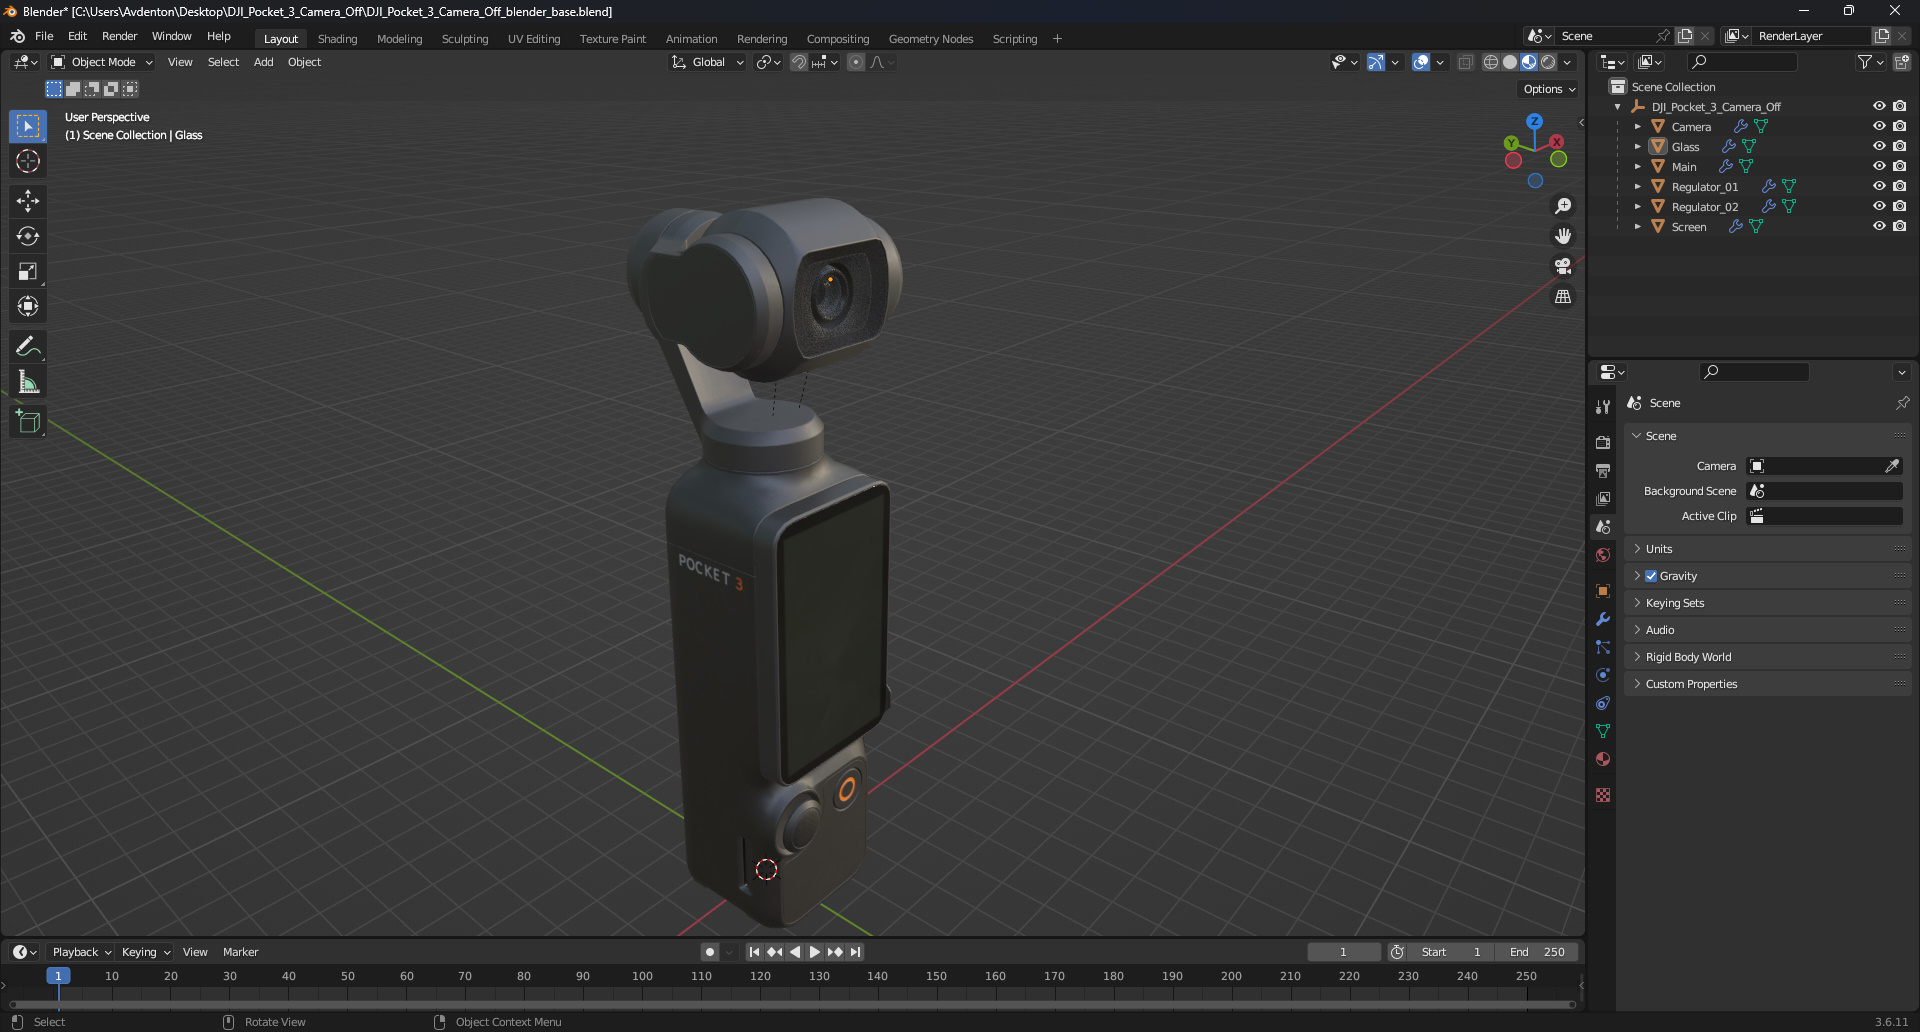Open the Tool properties tab
This screenshot has width=1920, height=1032.
(x=1603, y=407)
